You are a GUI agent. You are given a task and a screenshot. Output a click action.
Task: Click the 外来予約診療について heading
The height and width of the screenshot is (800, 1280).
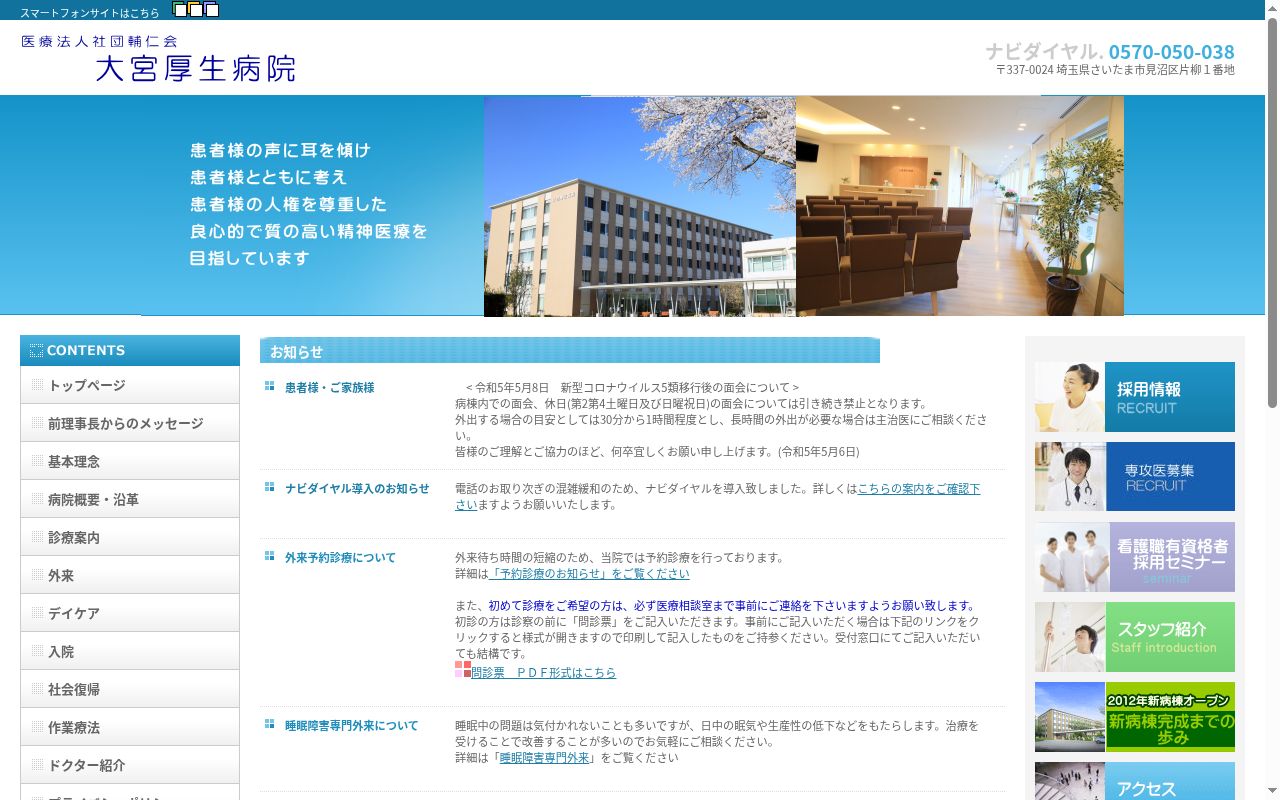point(340,558)
